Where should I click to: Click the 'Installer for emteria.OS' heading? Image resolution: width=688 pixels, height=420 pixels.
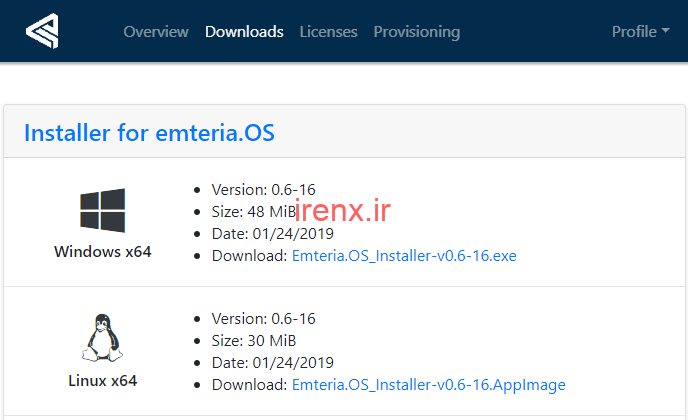click(x=149, y=133)
